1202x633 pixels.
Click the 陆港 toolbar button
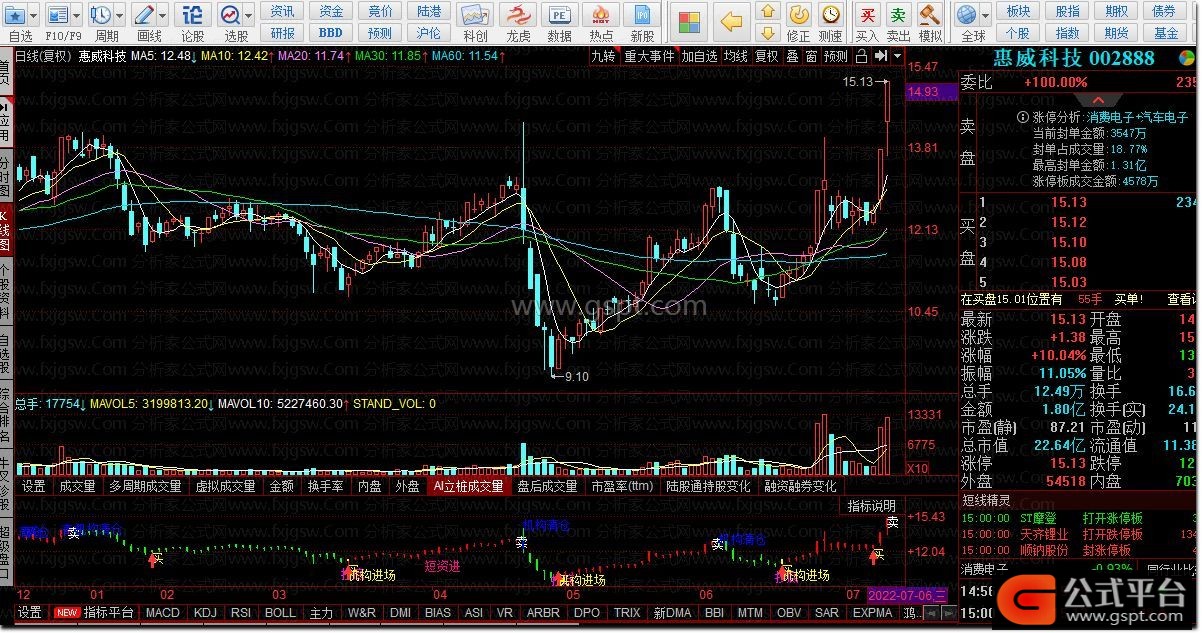click(x=429, y=11)
